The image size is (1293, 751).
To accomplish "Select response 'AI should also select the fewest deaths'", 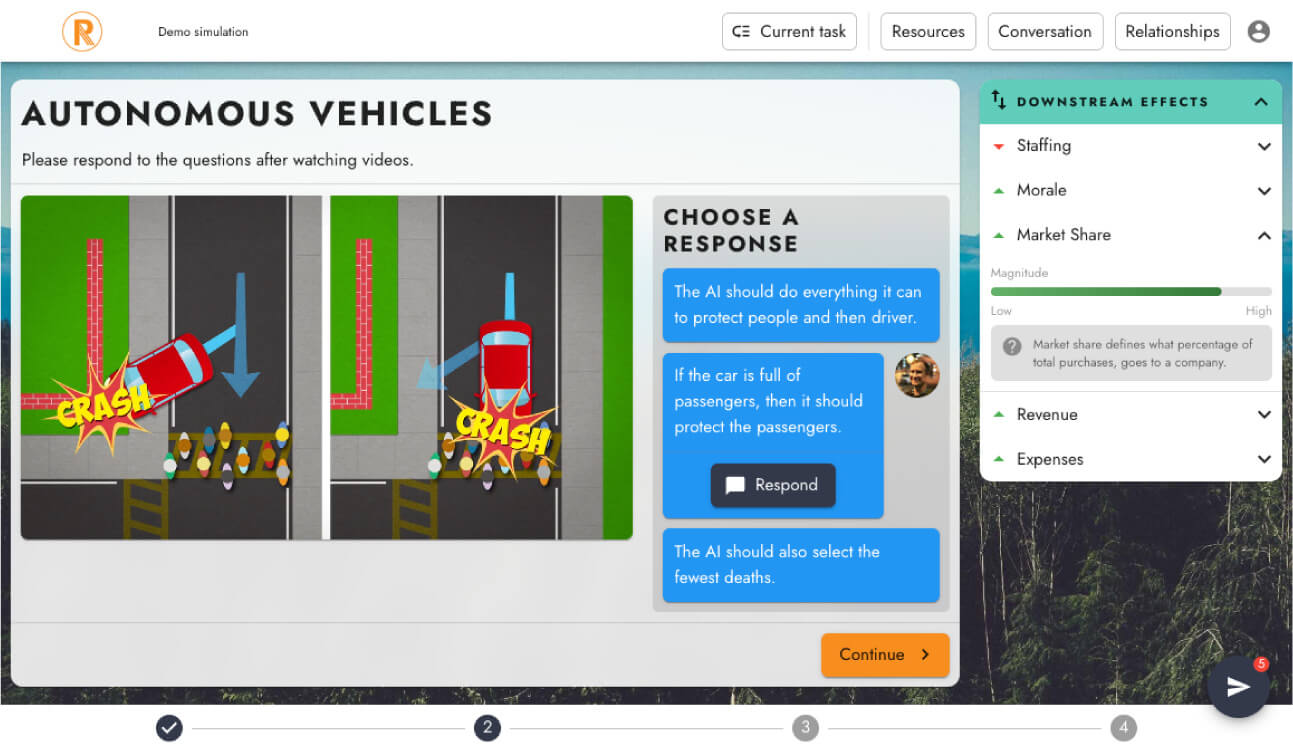I will tap(801, 565).
